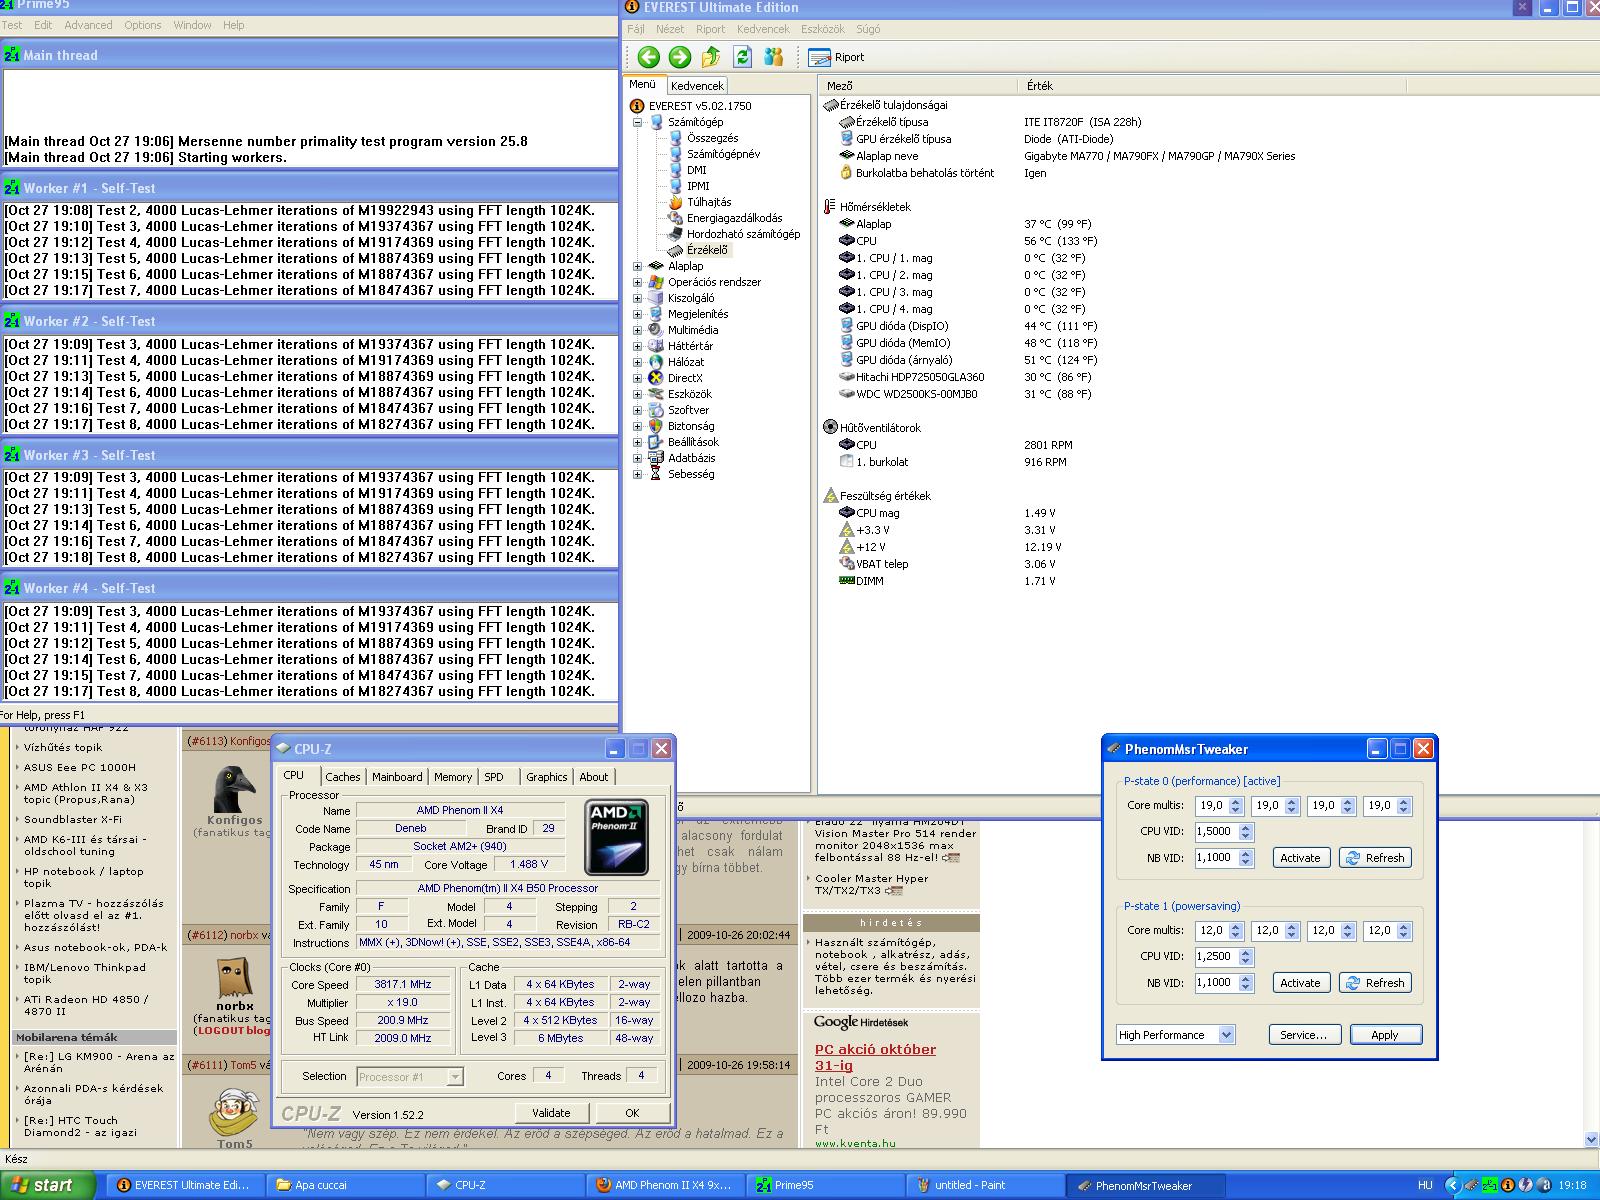The width and height of the screenshot is (1600, 1200).
Task: Open the Nézet menu in EVEREST
Action: coord(670,29)
